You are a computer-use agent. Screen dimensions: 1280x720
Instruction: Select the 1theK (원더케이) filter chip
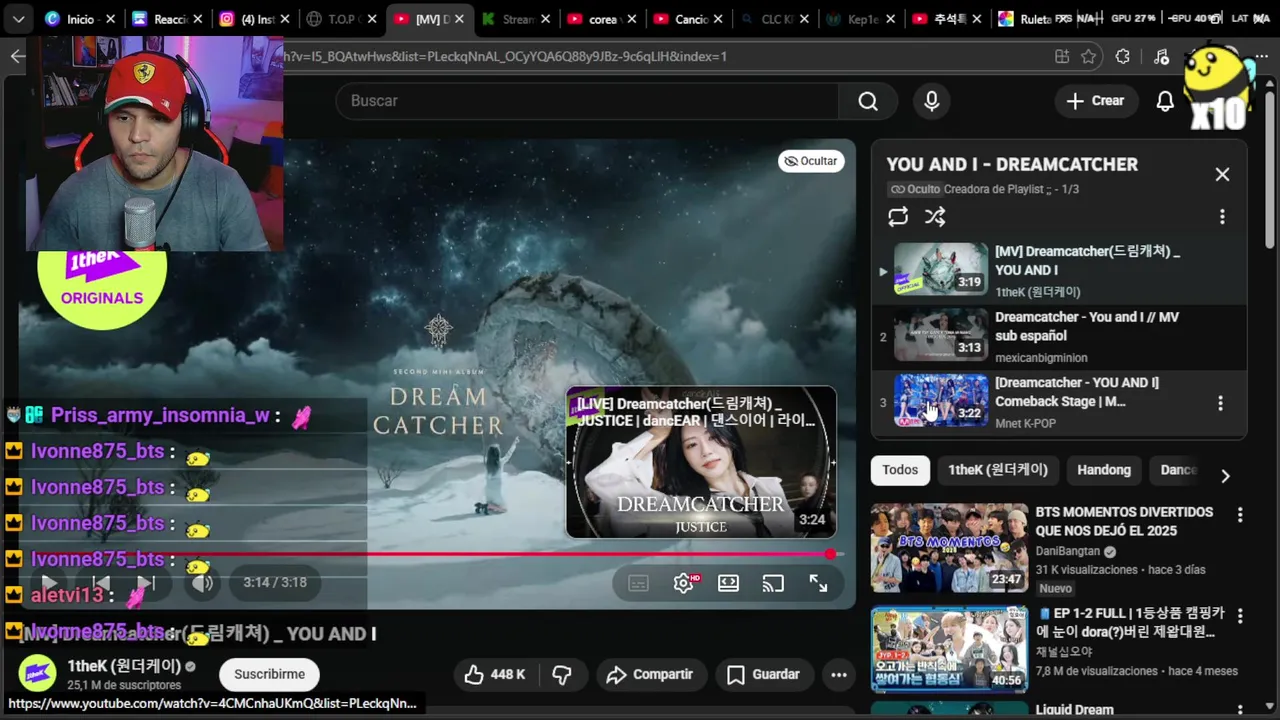998,470
